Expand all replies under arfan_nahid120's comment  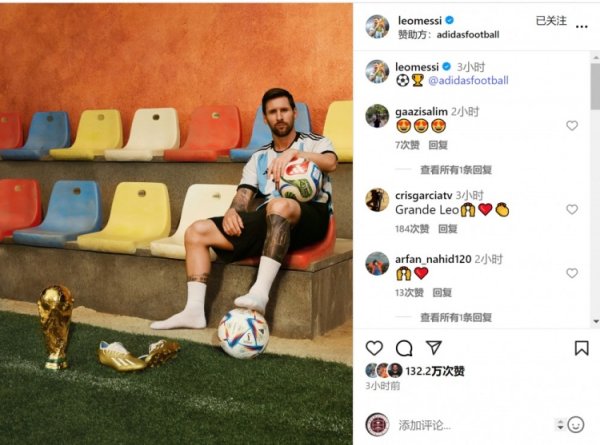click(456, 317)
